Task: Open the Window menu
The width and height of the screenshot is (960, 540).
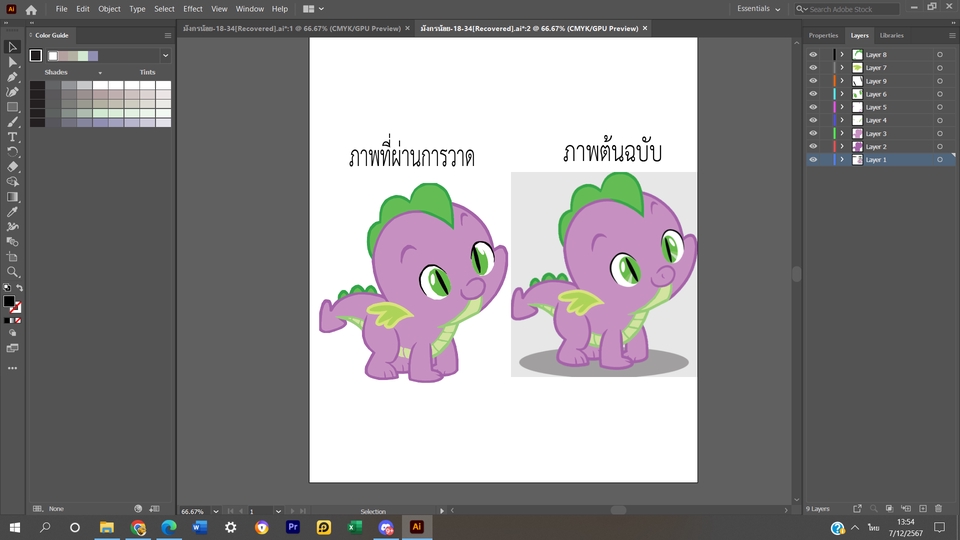Action: (250, 9)
